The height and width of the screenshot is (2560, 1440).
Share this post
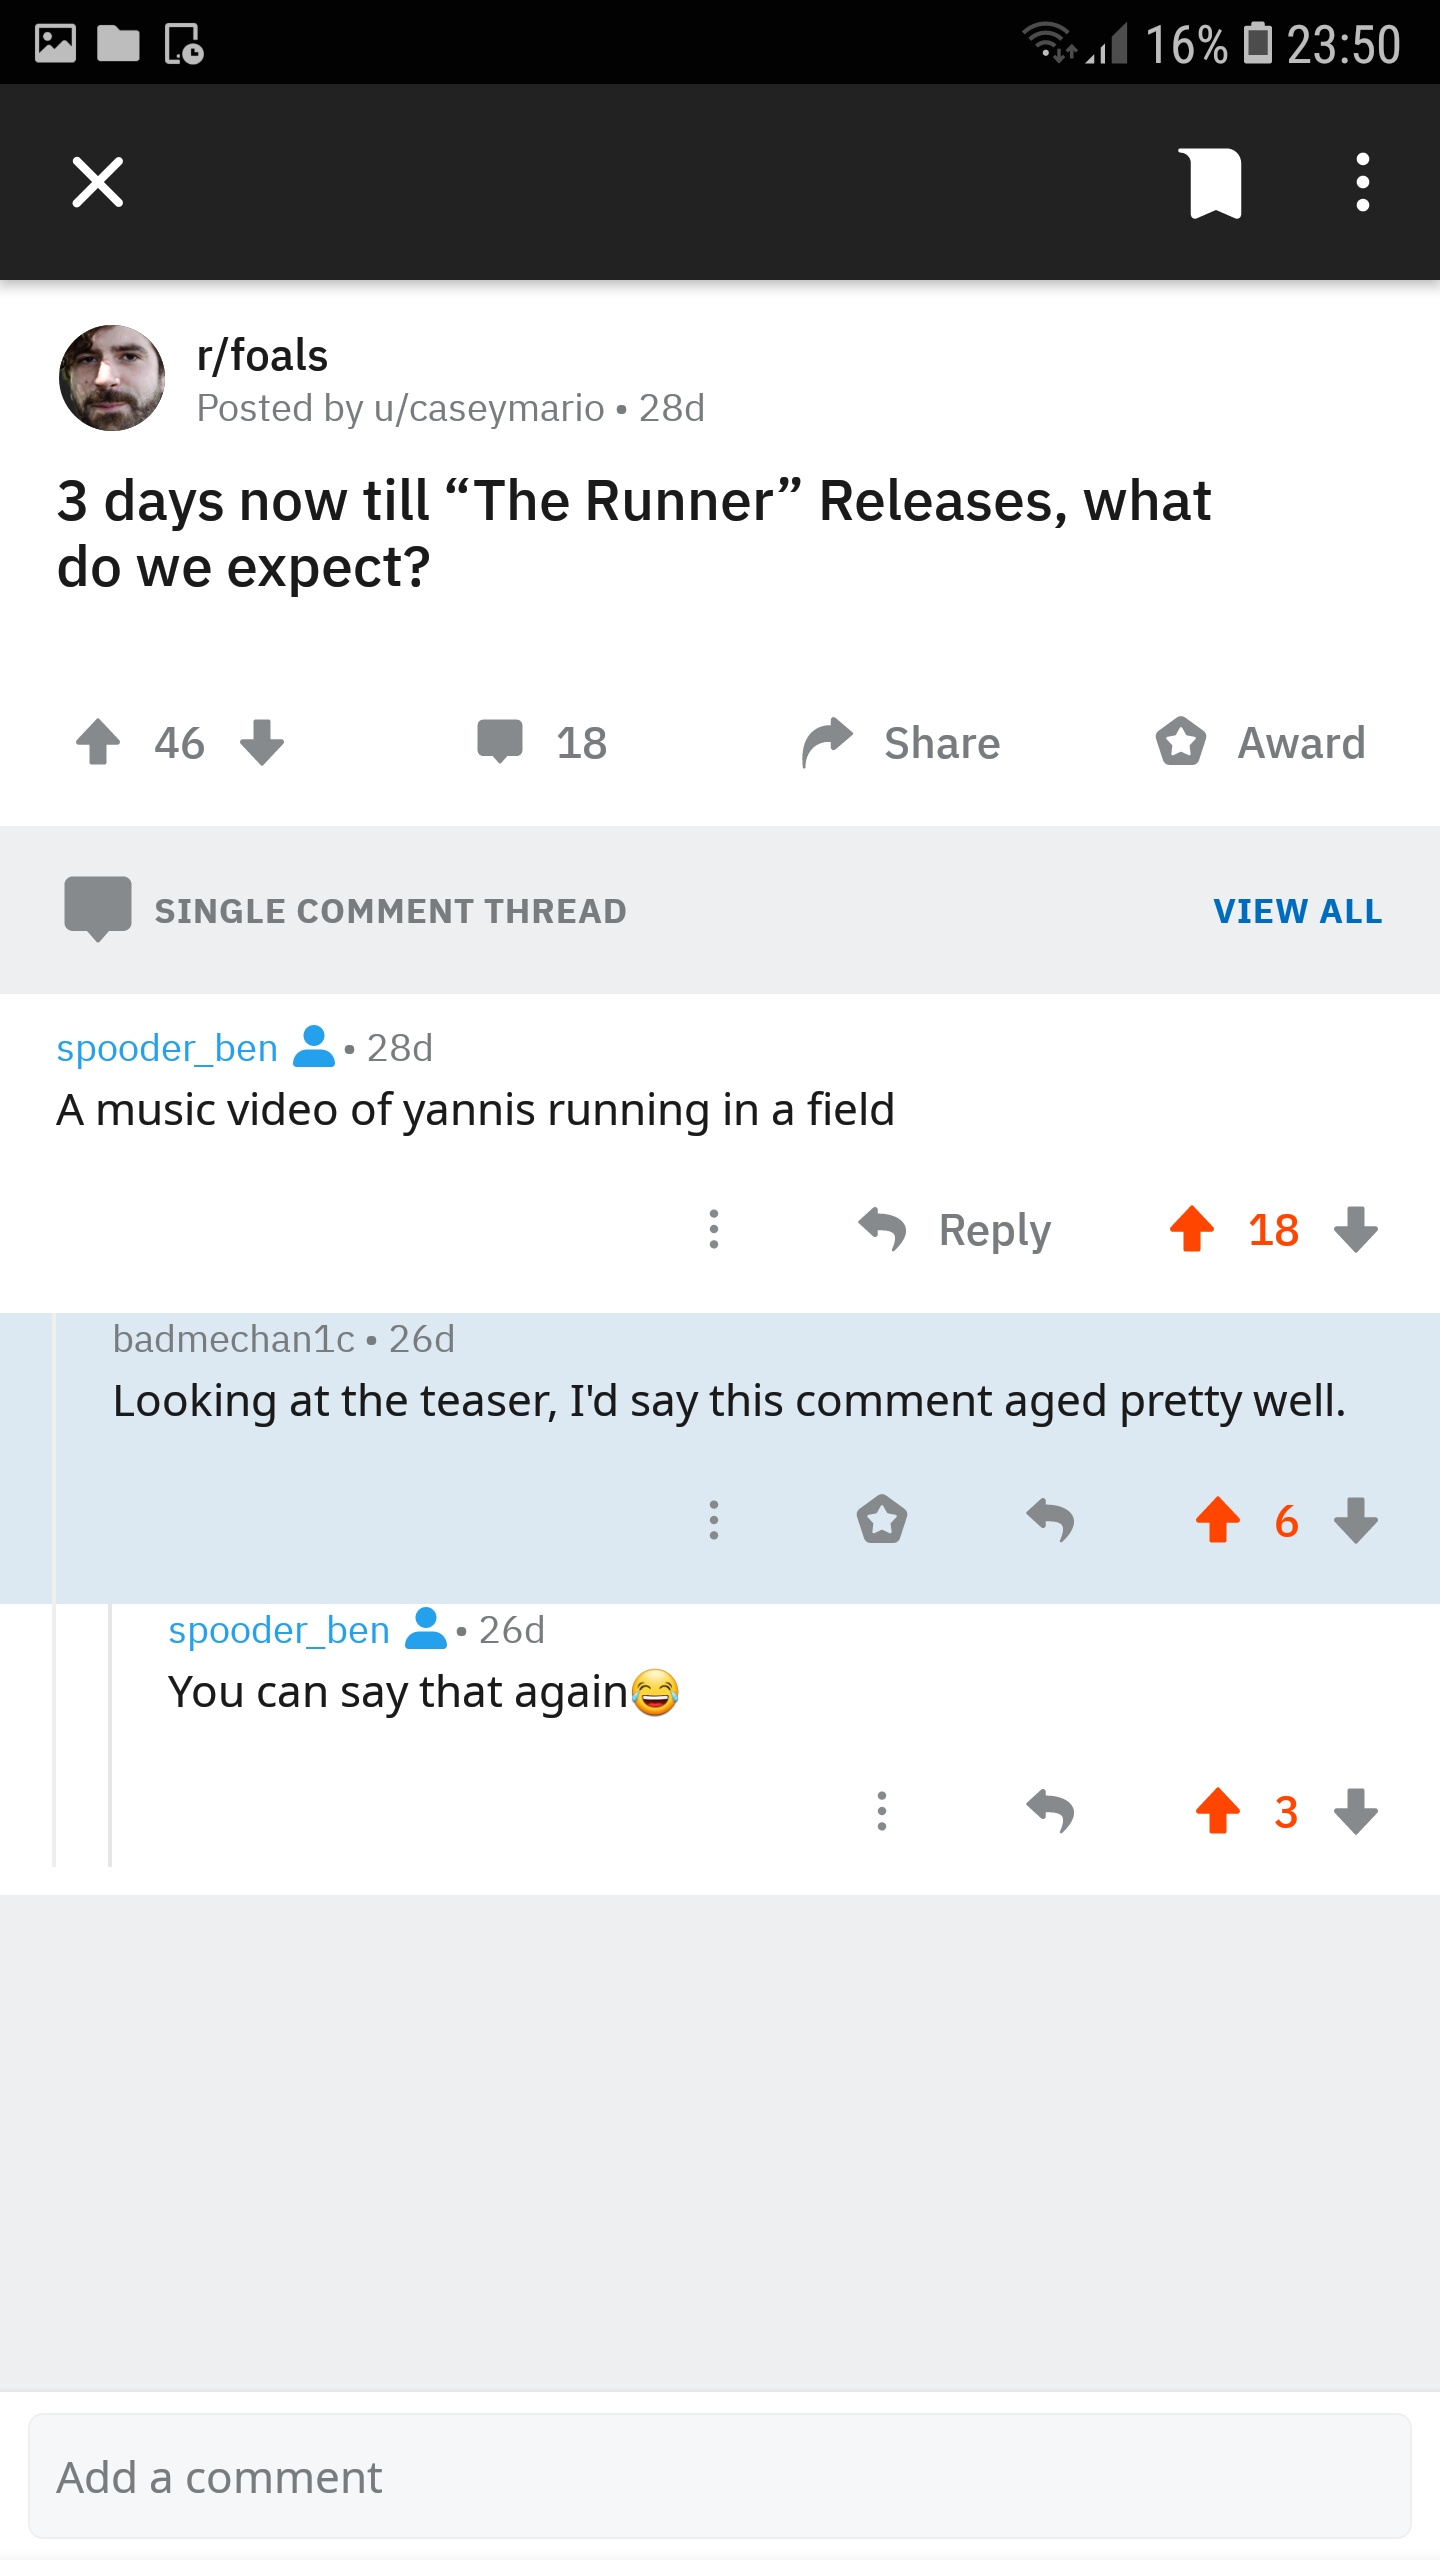(902, 743)
